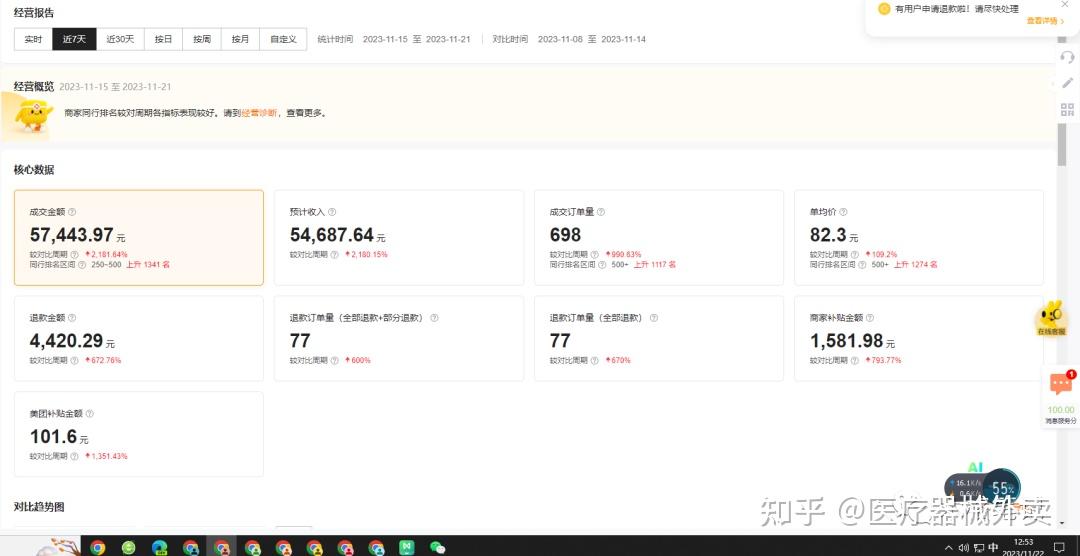Select the 近7天 tab
Image resolution: width=1080 pixels, height=556 pixels.
point(74,39)
